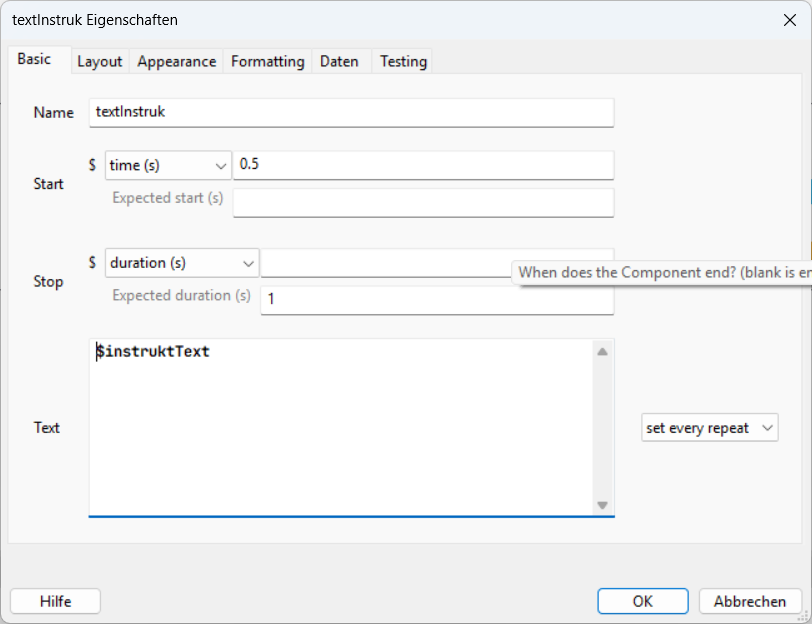Click the text box scroll down arrow
Viewport: 812px width, 624px height.
point(602,505)
